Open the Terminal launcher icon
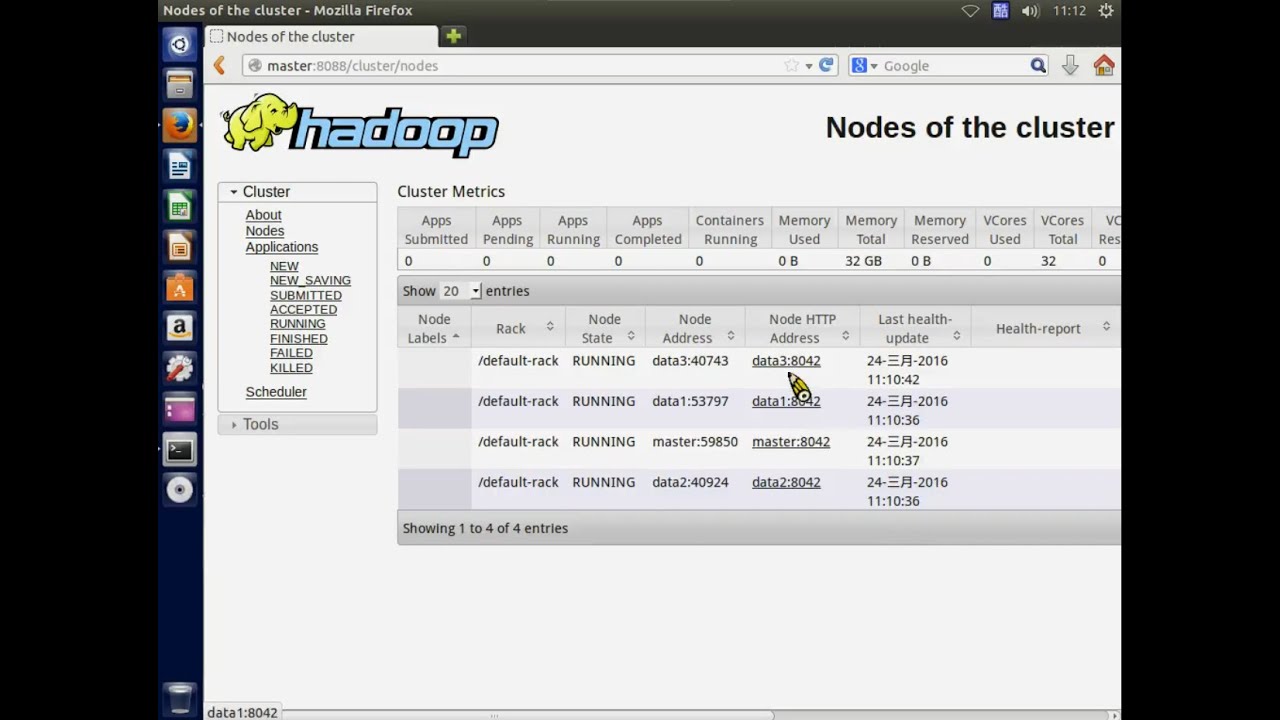This screenshot has height=720, width=1280. tap(180, 450)
